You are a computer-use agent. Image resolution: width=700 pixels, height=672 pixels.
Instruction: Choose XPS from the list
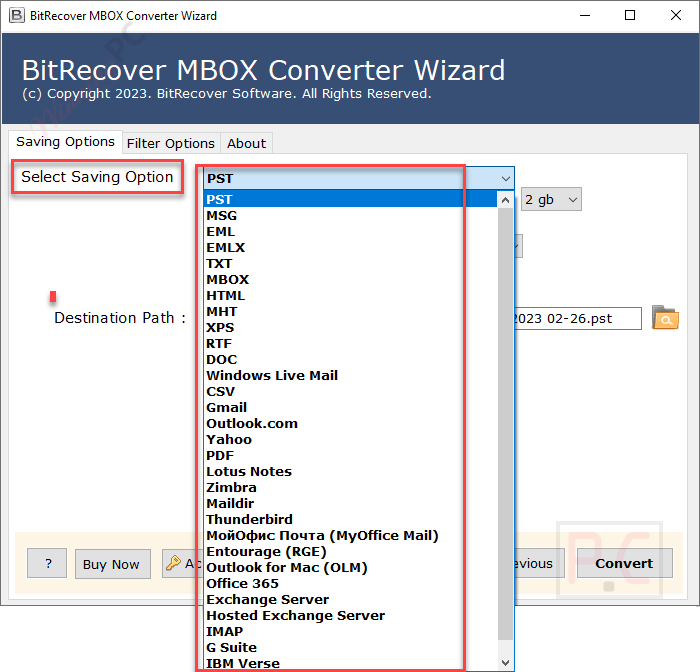click(350, 327)
